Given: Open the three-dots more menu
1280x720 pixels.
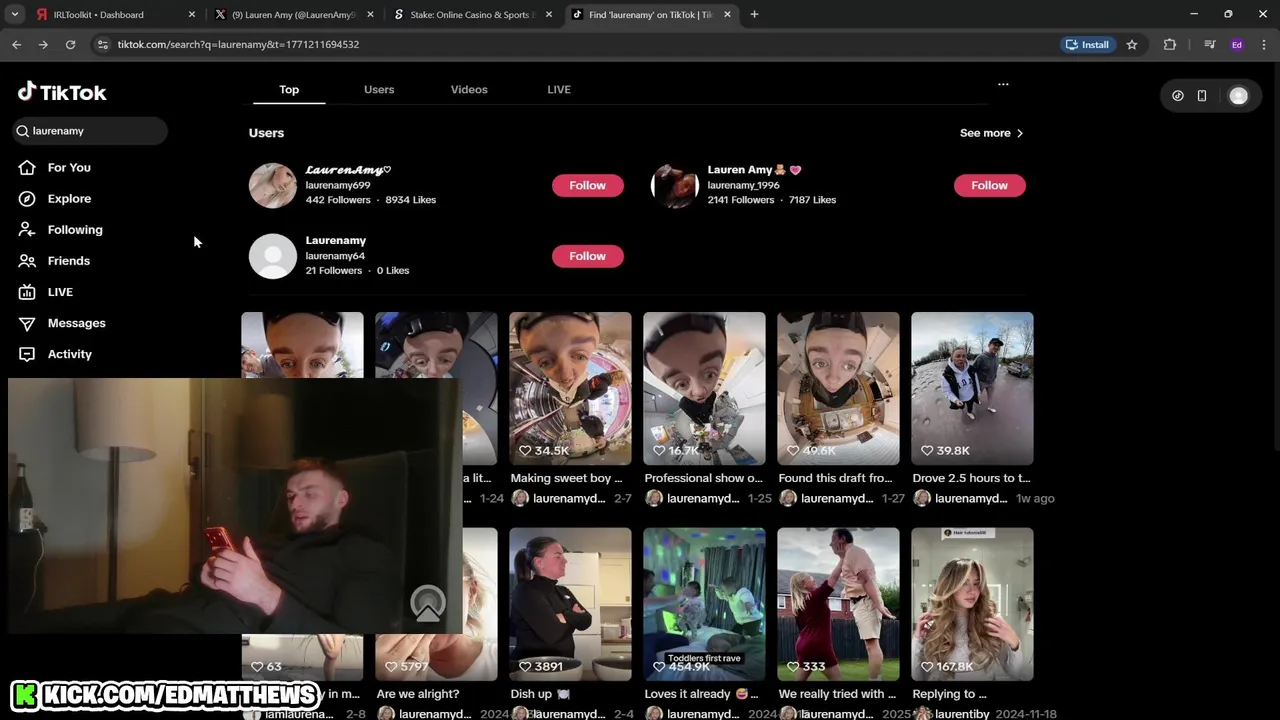Looking at the screenshot, I should tap(1003, 84).
